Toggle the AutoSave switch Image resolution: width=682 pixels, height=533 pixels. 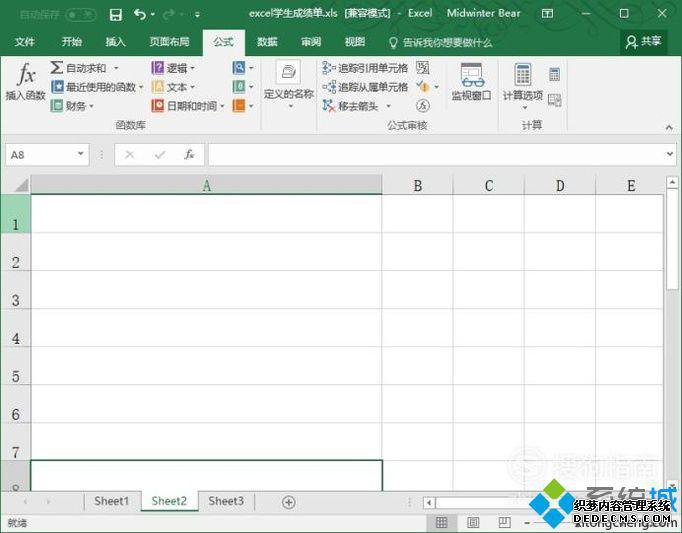click(81, 15)
